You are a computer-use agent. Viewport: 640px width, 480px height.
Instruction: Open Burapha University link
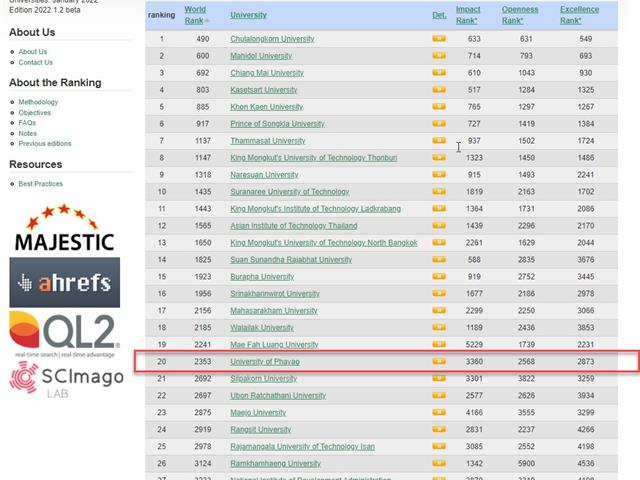(x=262, y=277)
